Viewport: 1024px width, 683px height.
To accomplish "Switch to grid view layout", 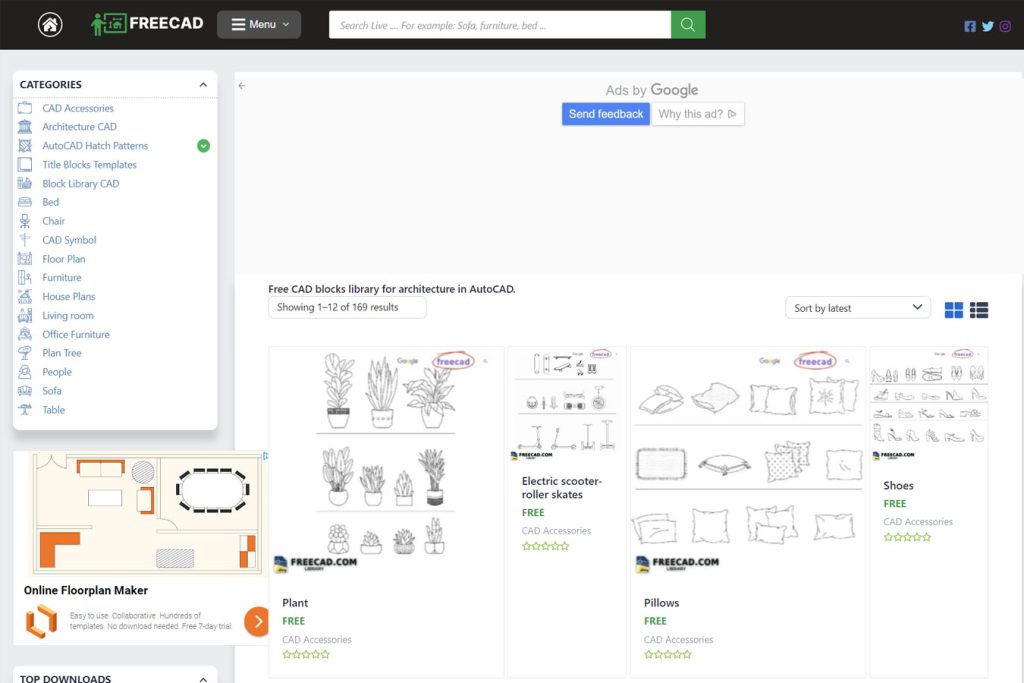I will click(x=953, y=310).
